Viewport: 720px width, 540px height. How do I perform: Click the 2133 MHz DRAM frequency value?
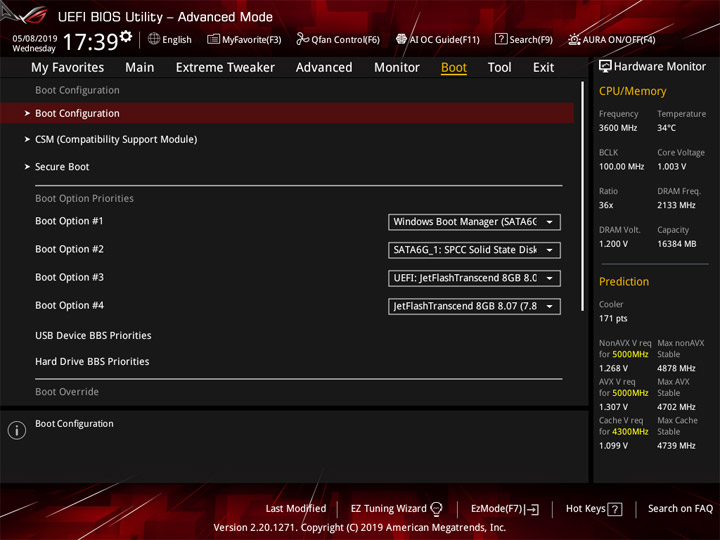tap(676, 205)
